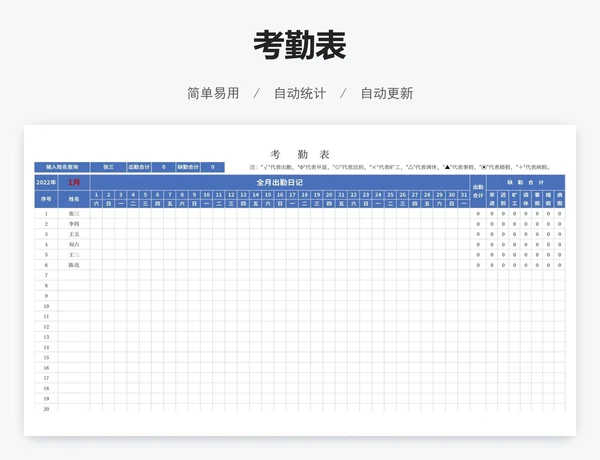The height and width of the screenshot is (460, 600).
Task: Select day 10 column header
Action: tap(207, 195)
